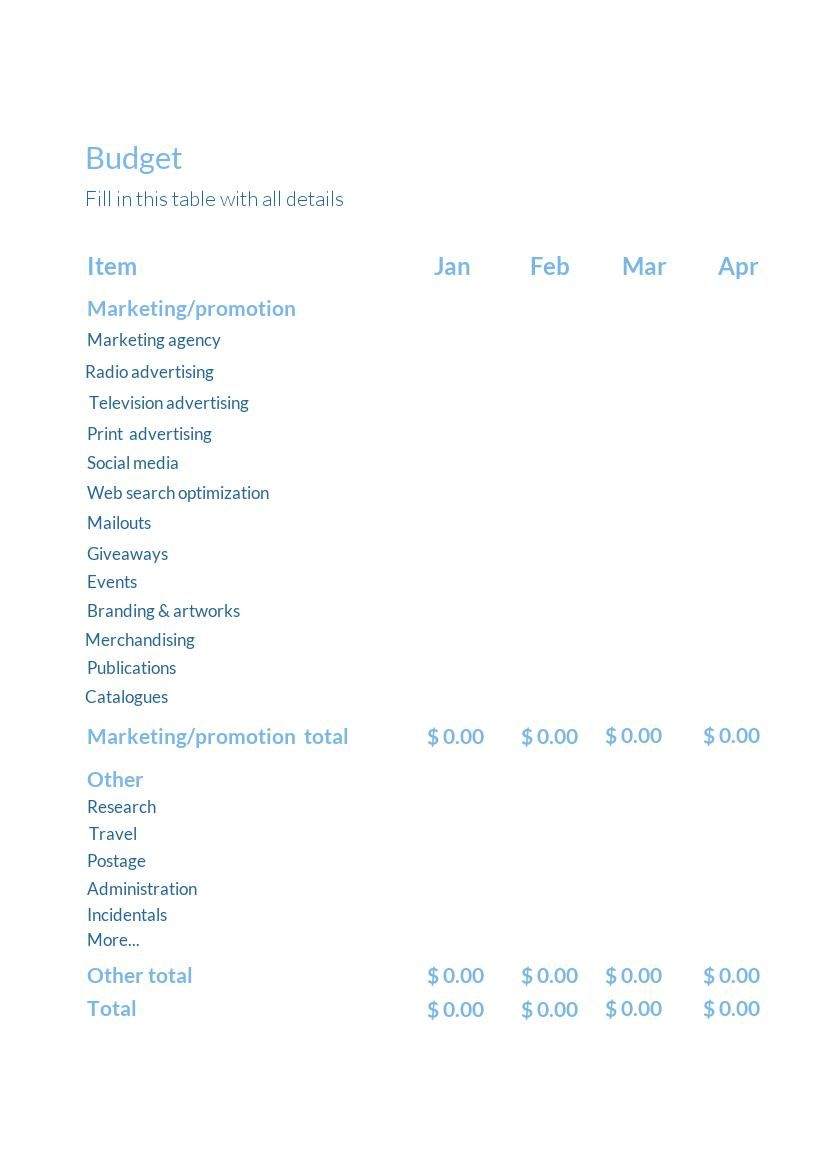
Task: Click the Marketing agency row label
Action: pos(154,340)
